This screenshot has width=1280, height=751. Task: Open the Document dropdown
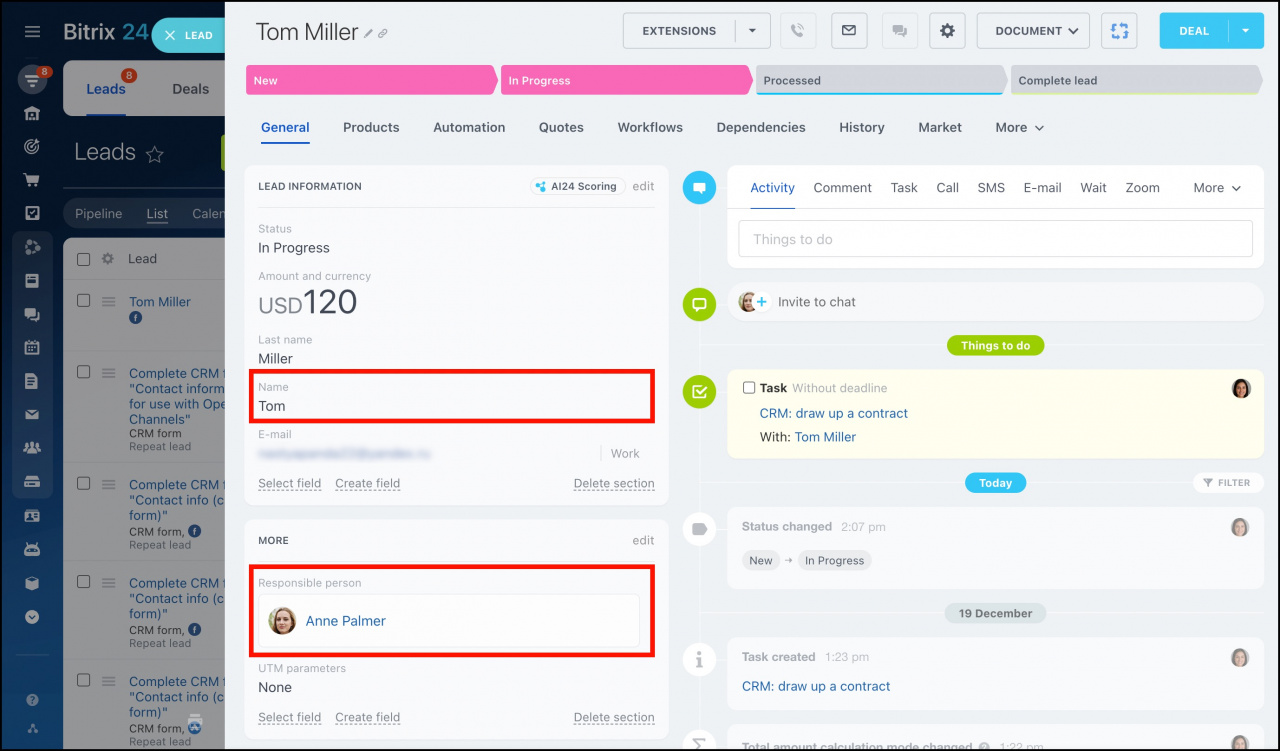[1033, 31]
